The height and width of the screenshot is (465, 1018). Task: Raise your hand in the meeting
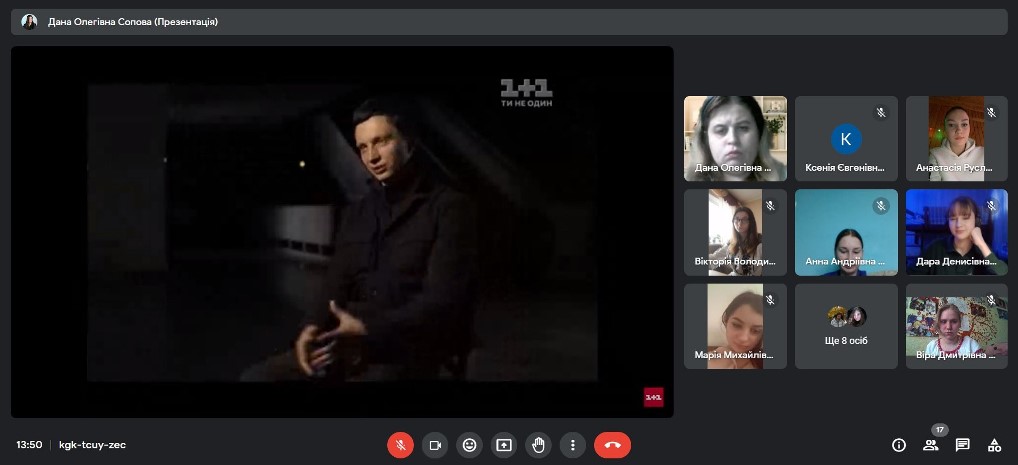coord(538,445)
